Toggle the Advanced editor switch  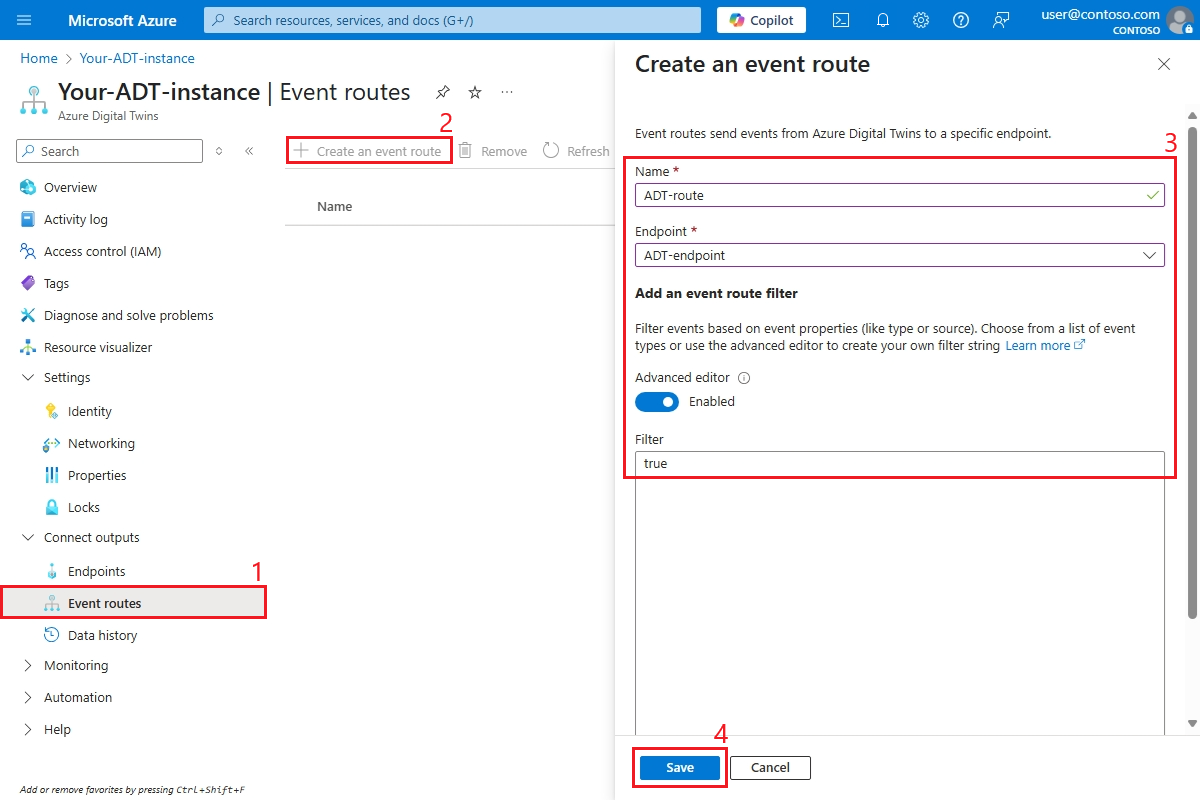click(657, 402)
